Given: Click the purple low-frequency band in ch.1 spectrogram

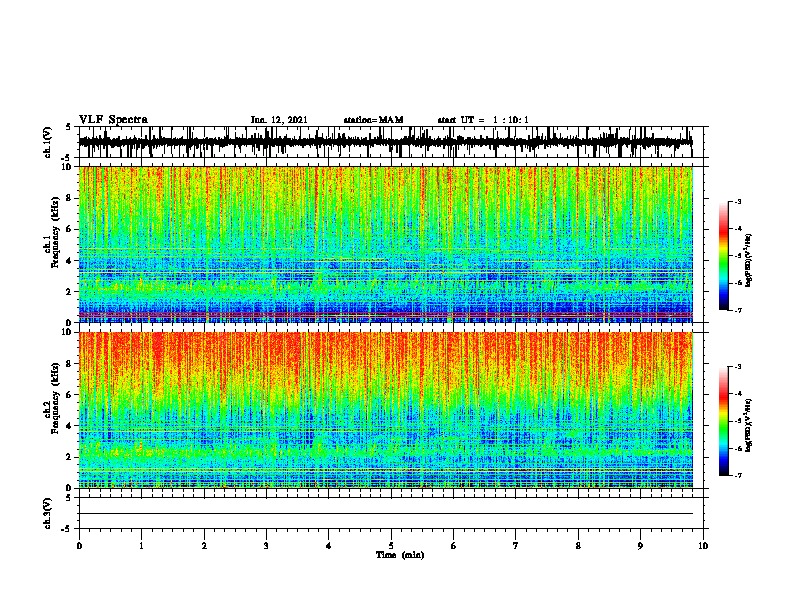Looking at the screenshot, I should tap(385, 315).
